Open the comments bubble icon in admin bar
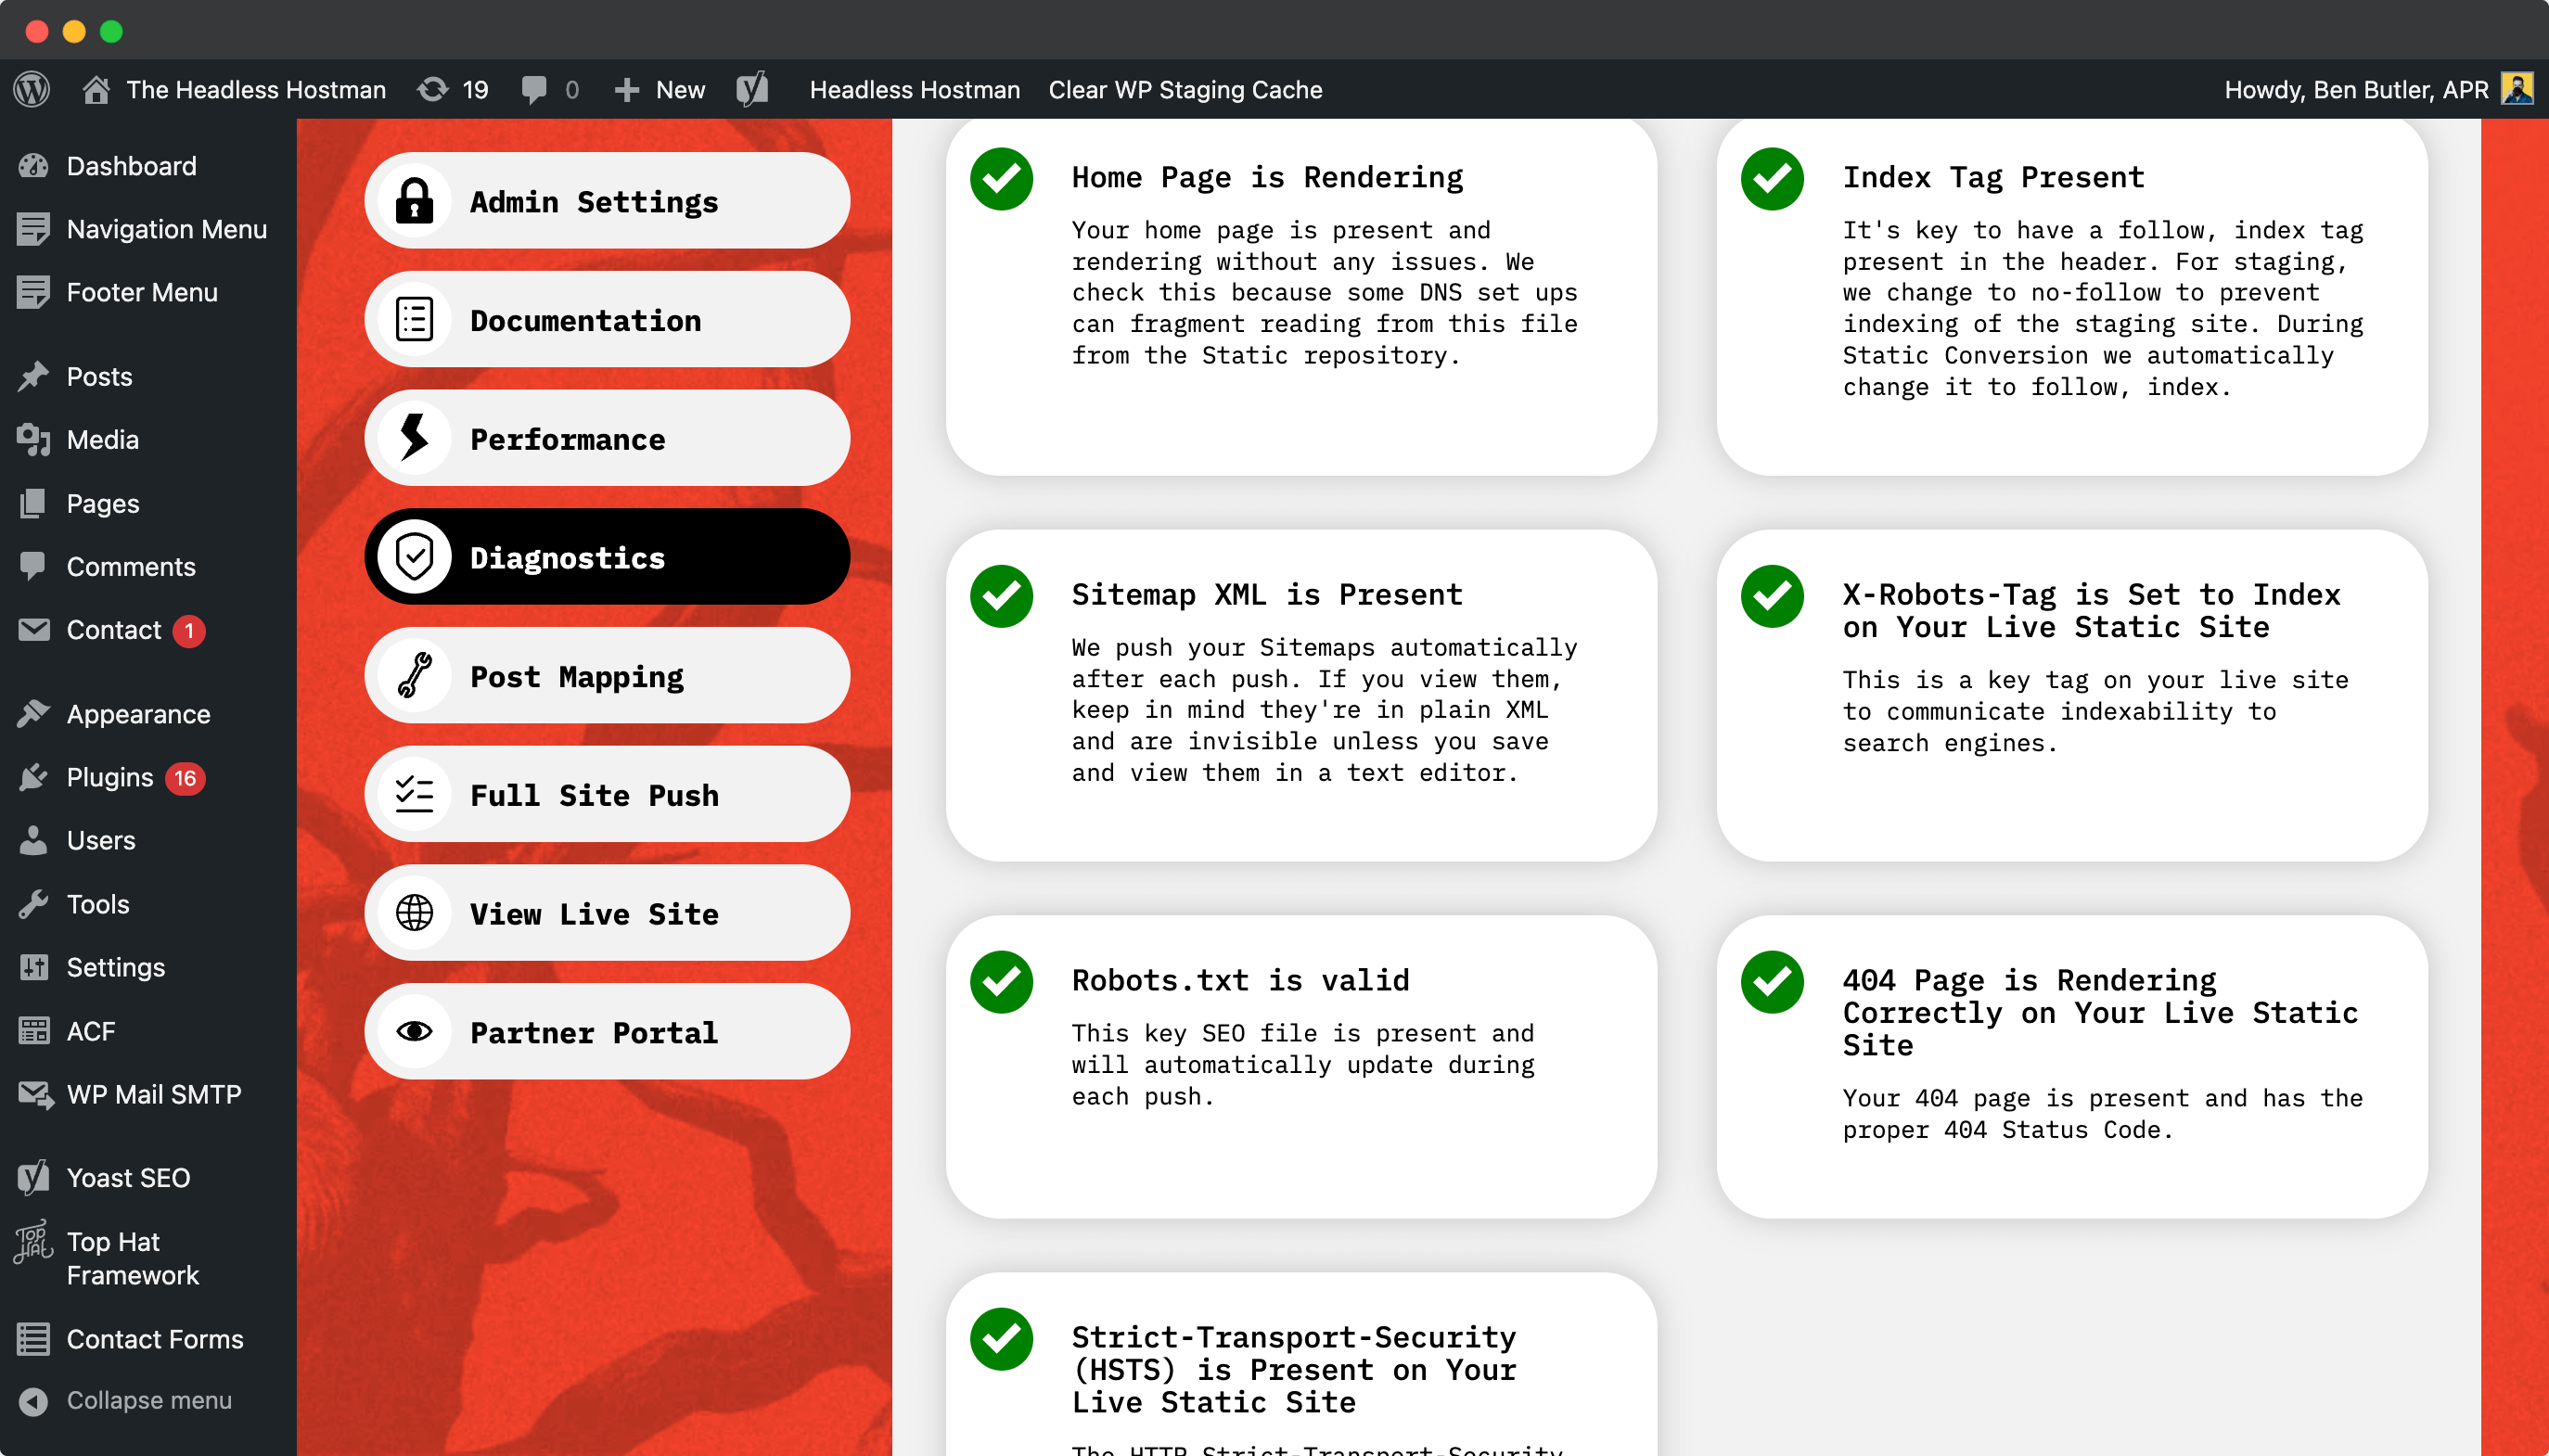Image resolution: width=2549 pixels, height=1456 pixels. click(534, 89)
